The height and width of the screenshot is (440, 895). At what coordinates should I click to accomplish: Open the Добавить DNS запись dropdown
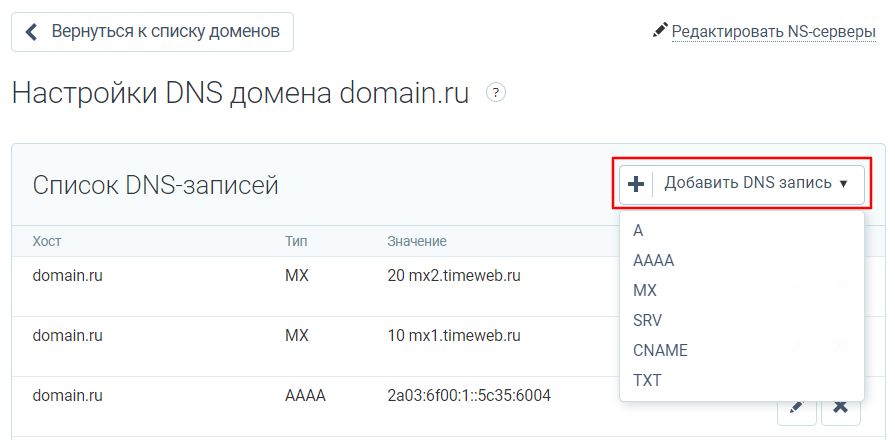742,185
